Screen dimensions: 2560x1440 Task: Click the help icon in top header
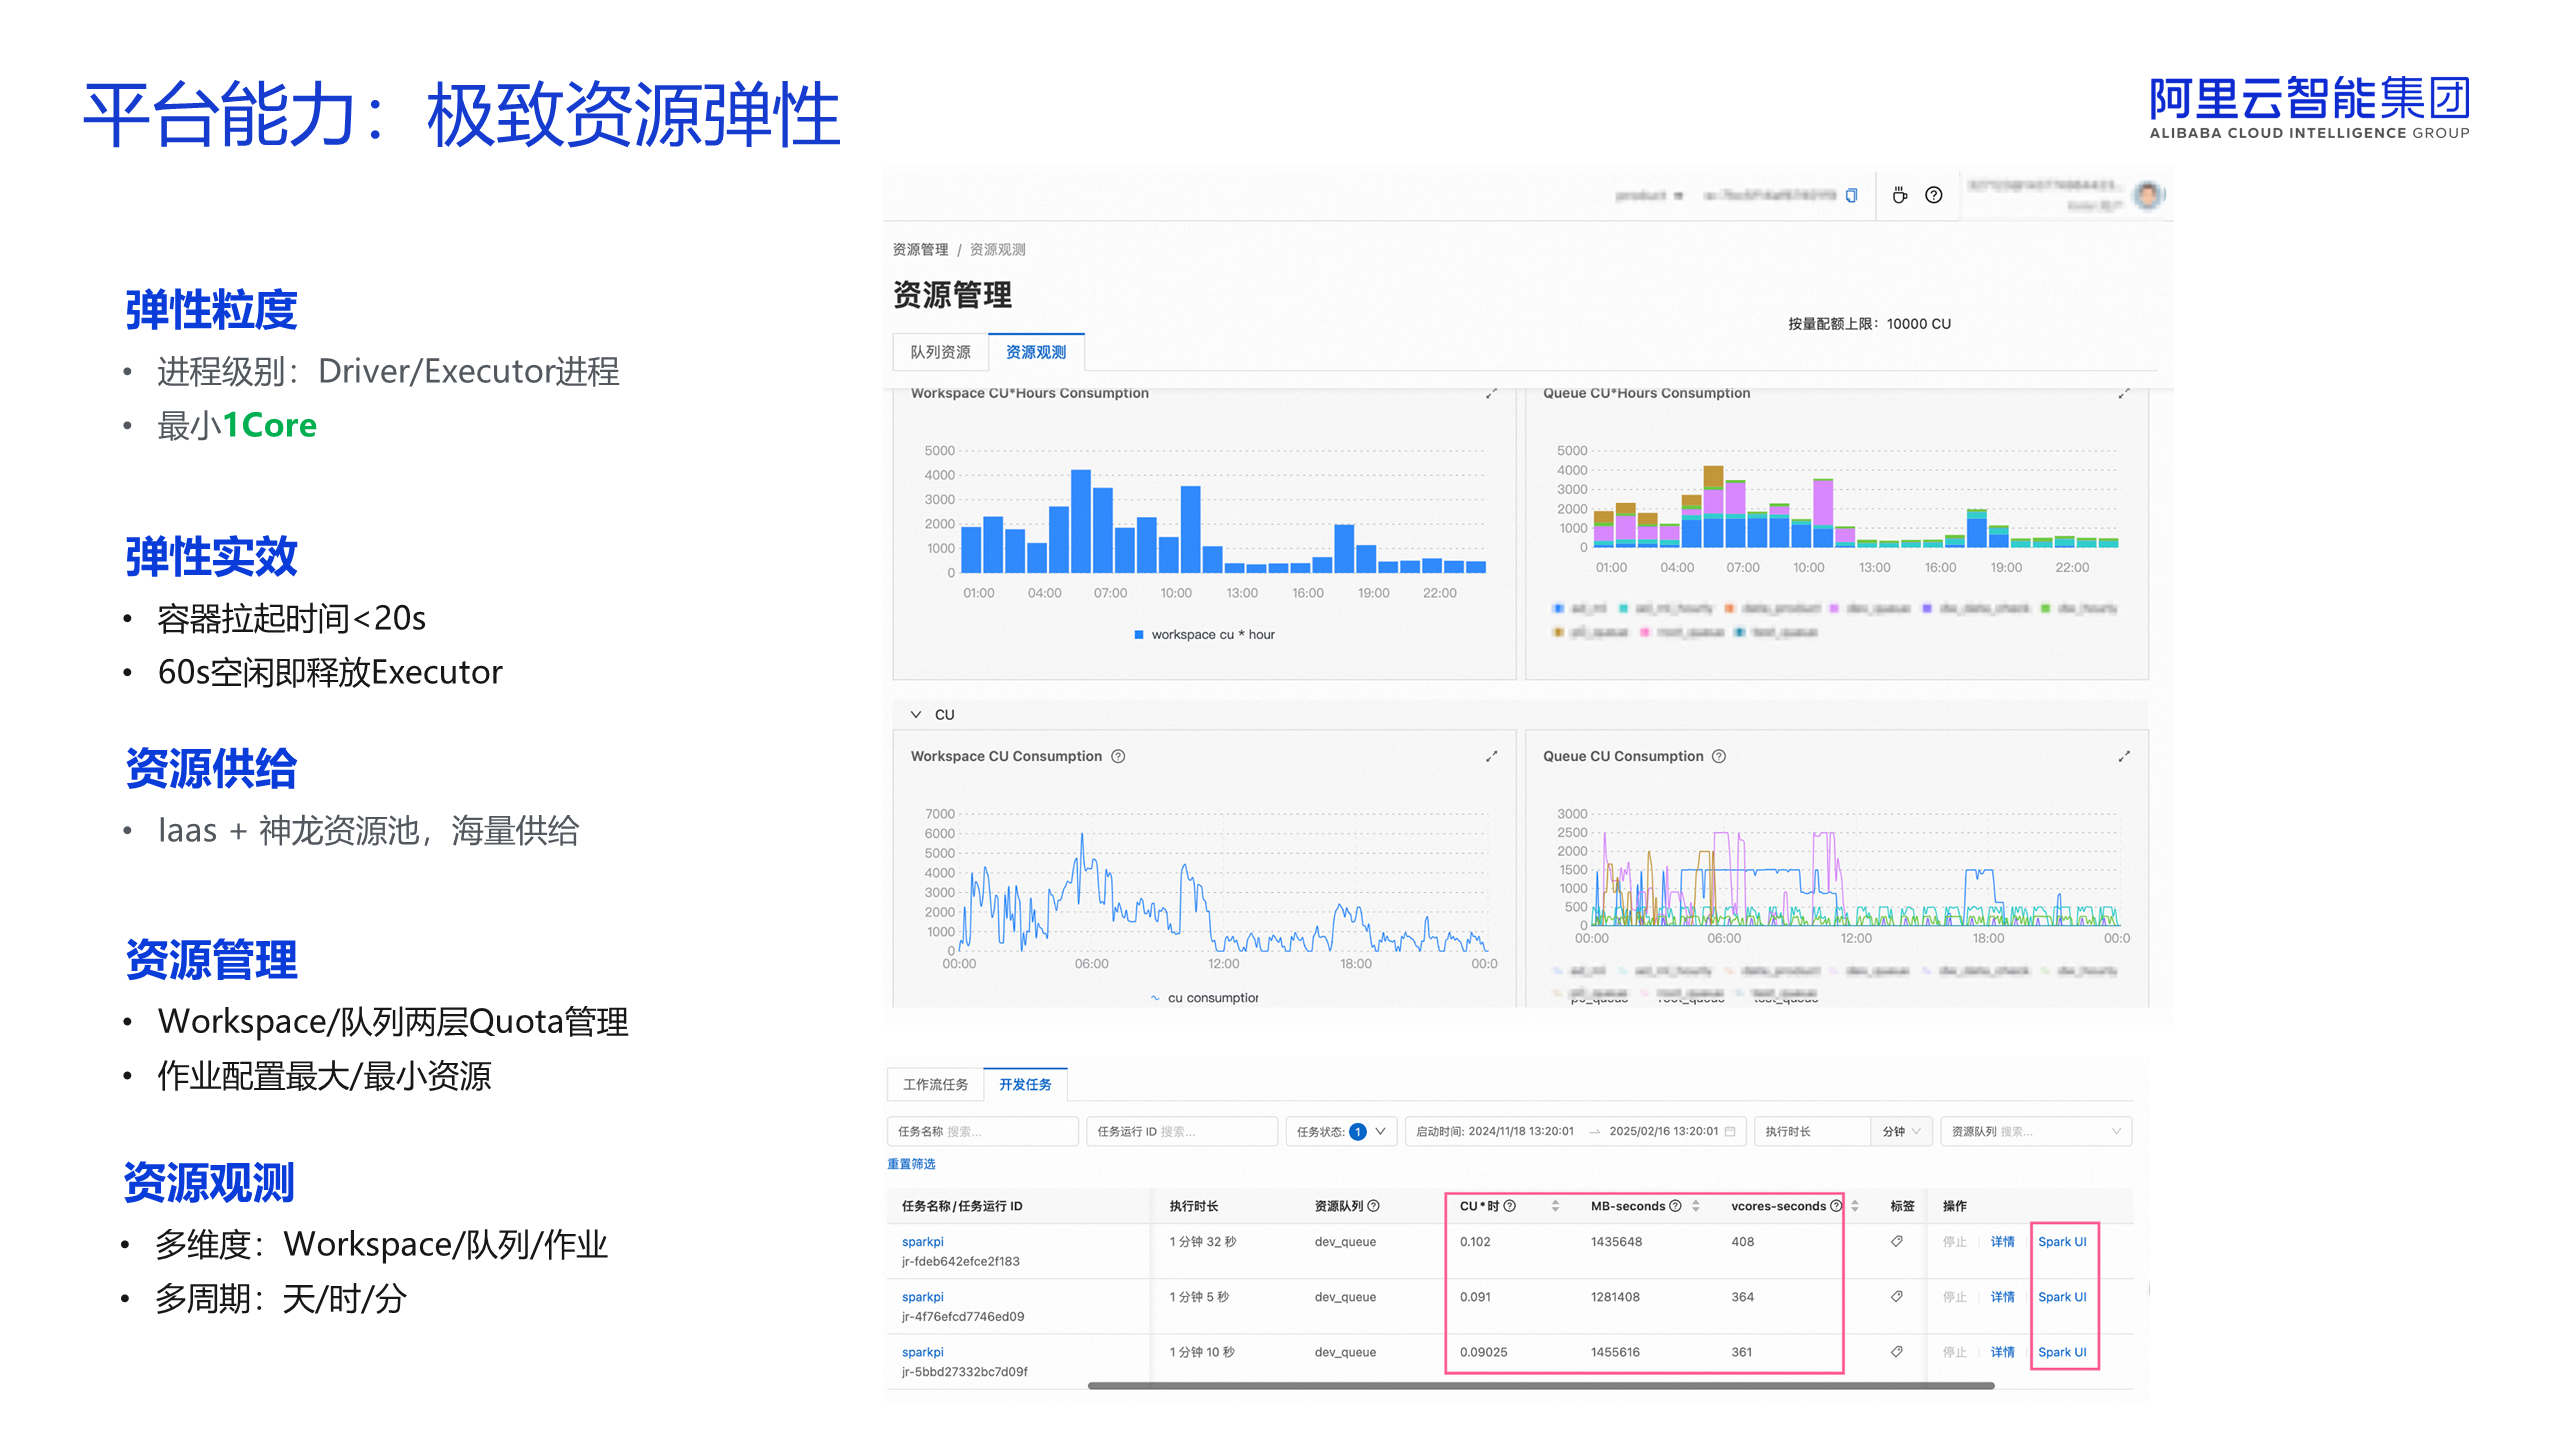(1933, 196)
